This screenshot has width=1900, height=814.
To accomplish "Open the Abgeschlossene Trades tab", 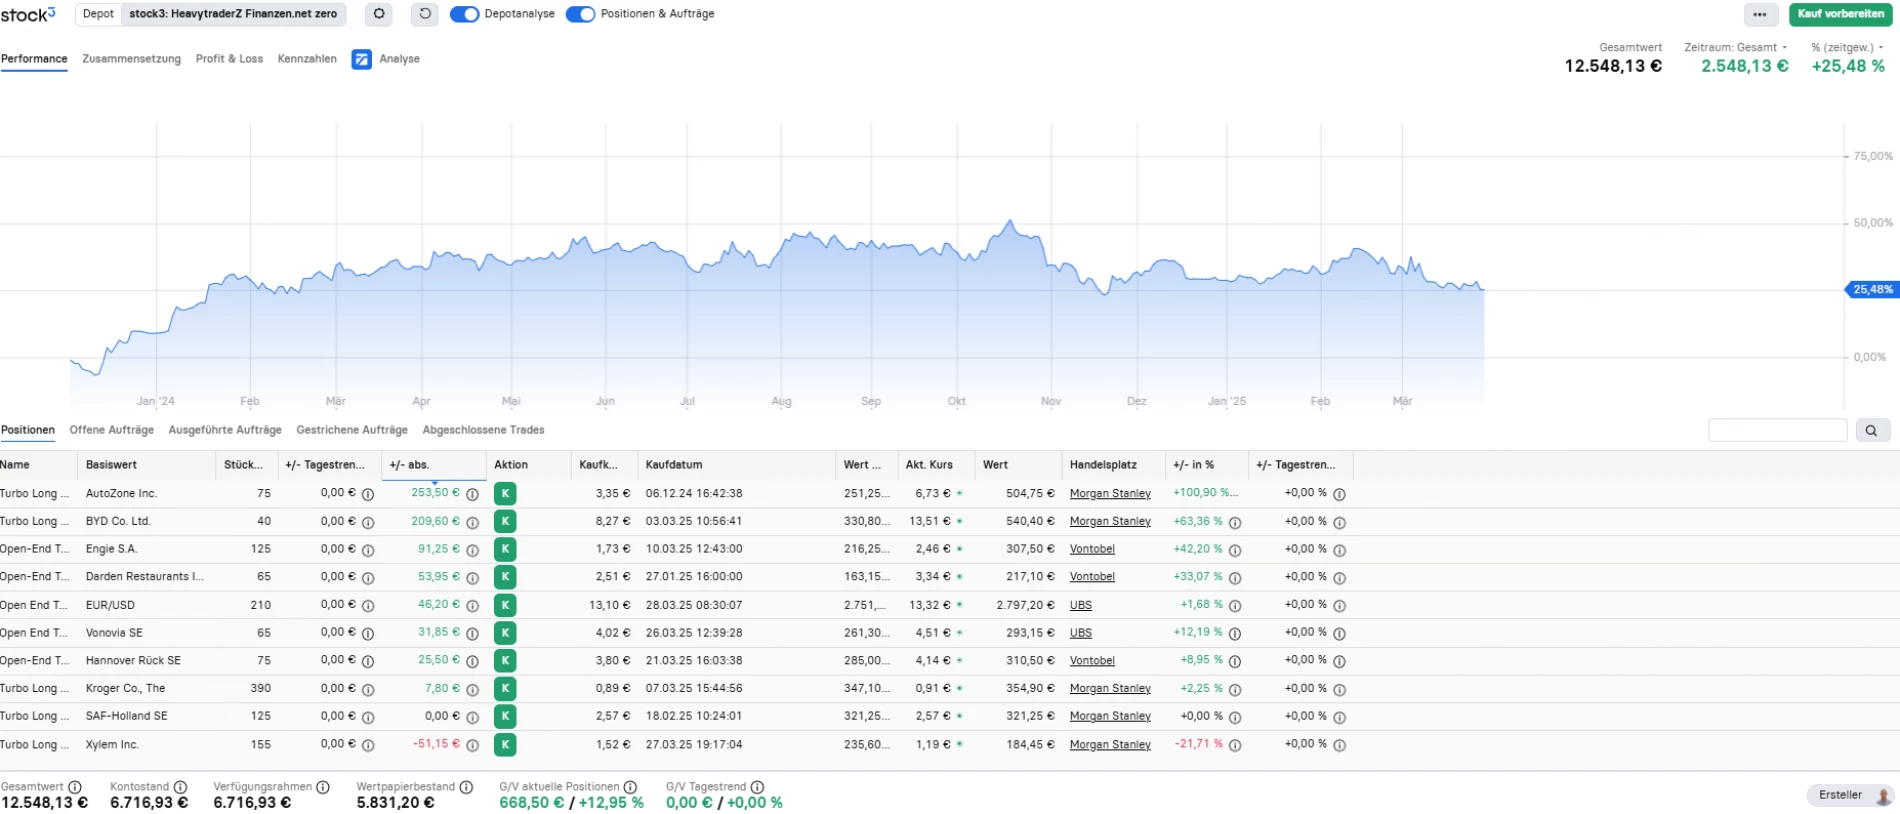I will pyautogui.click(x=483, y=430).
